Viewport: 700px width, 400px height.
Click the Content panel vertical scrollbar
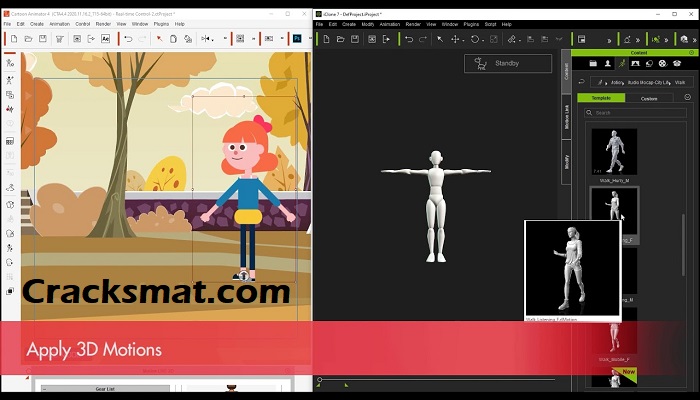683,245
